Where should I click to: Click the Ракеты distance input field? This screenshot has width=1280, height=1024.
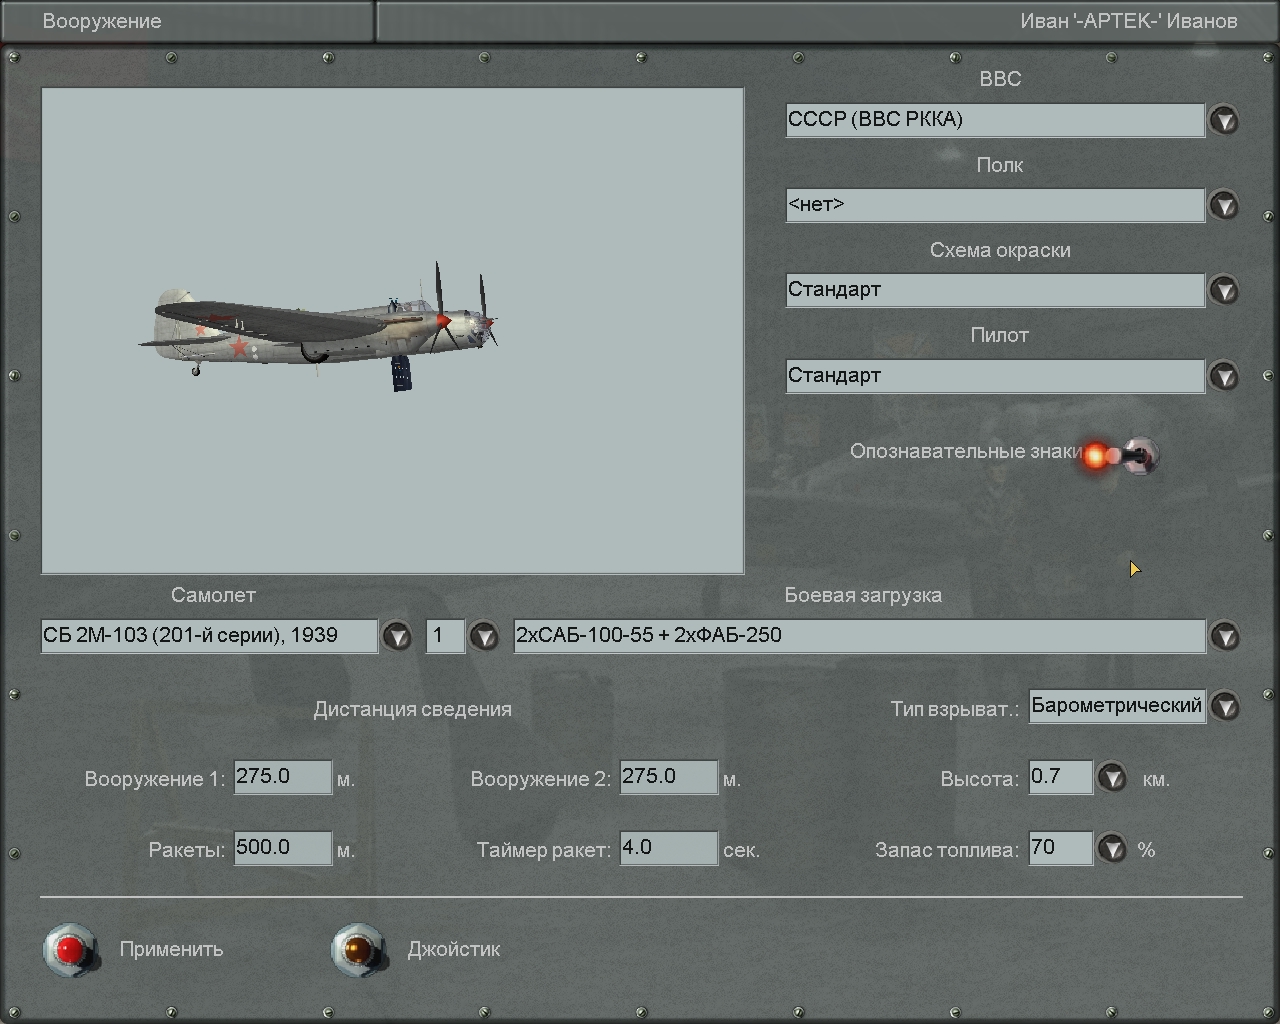point(282,848)
